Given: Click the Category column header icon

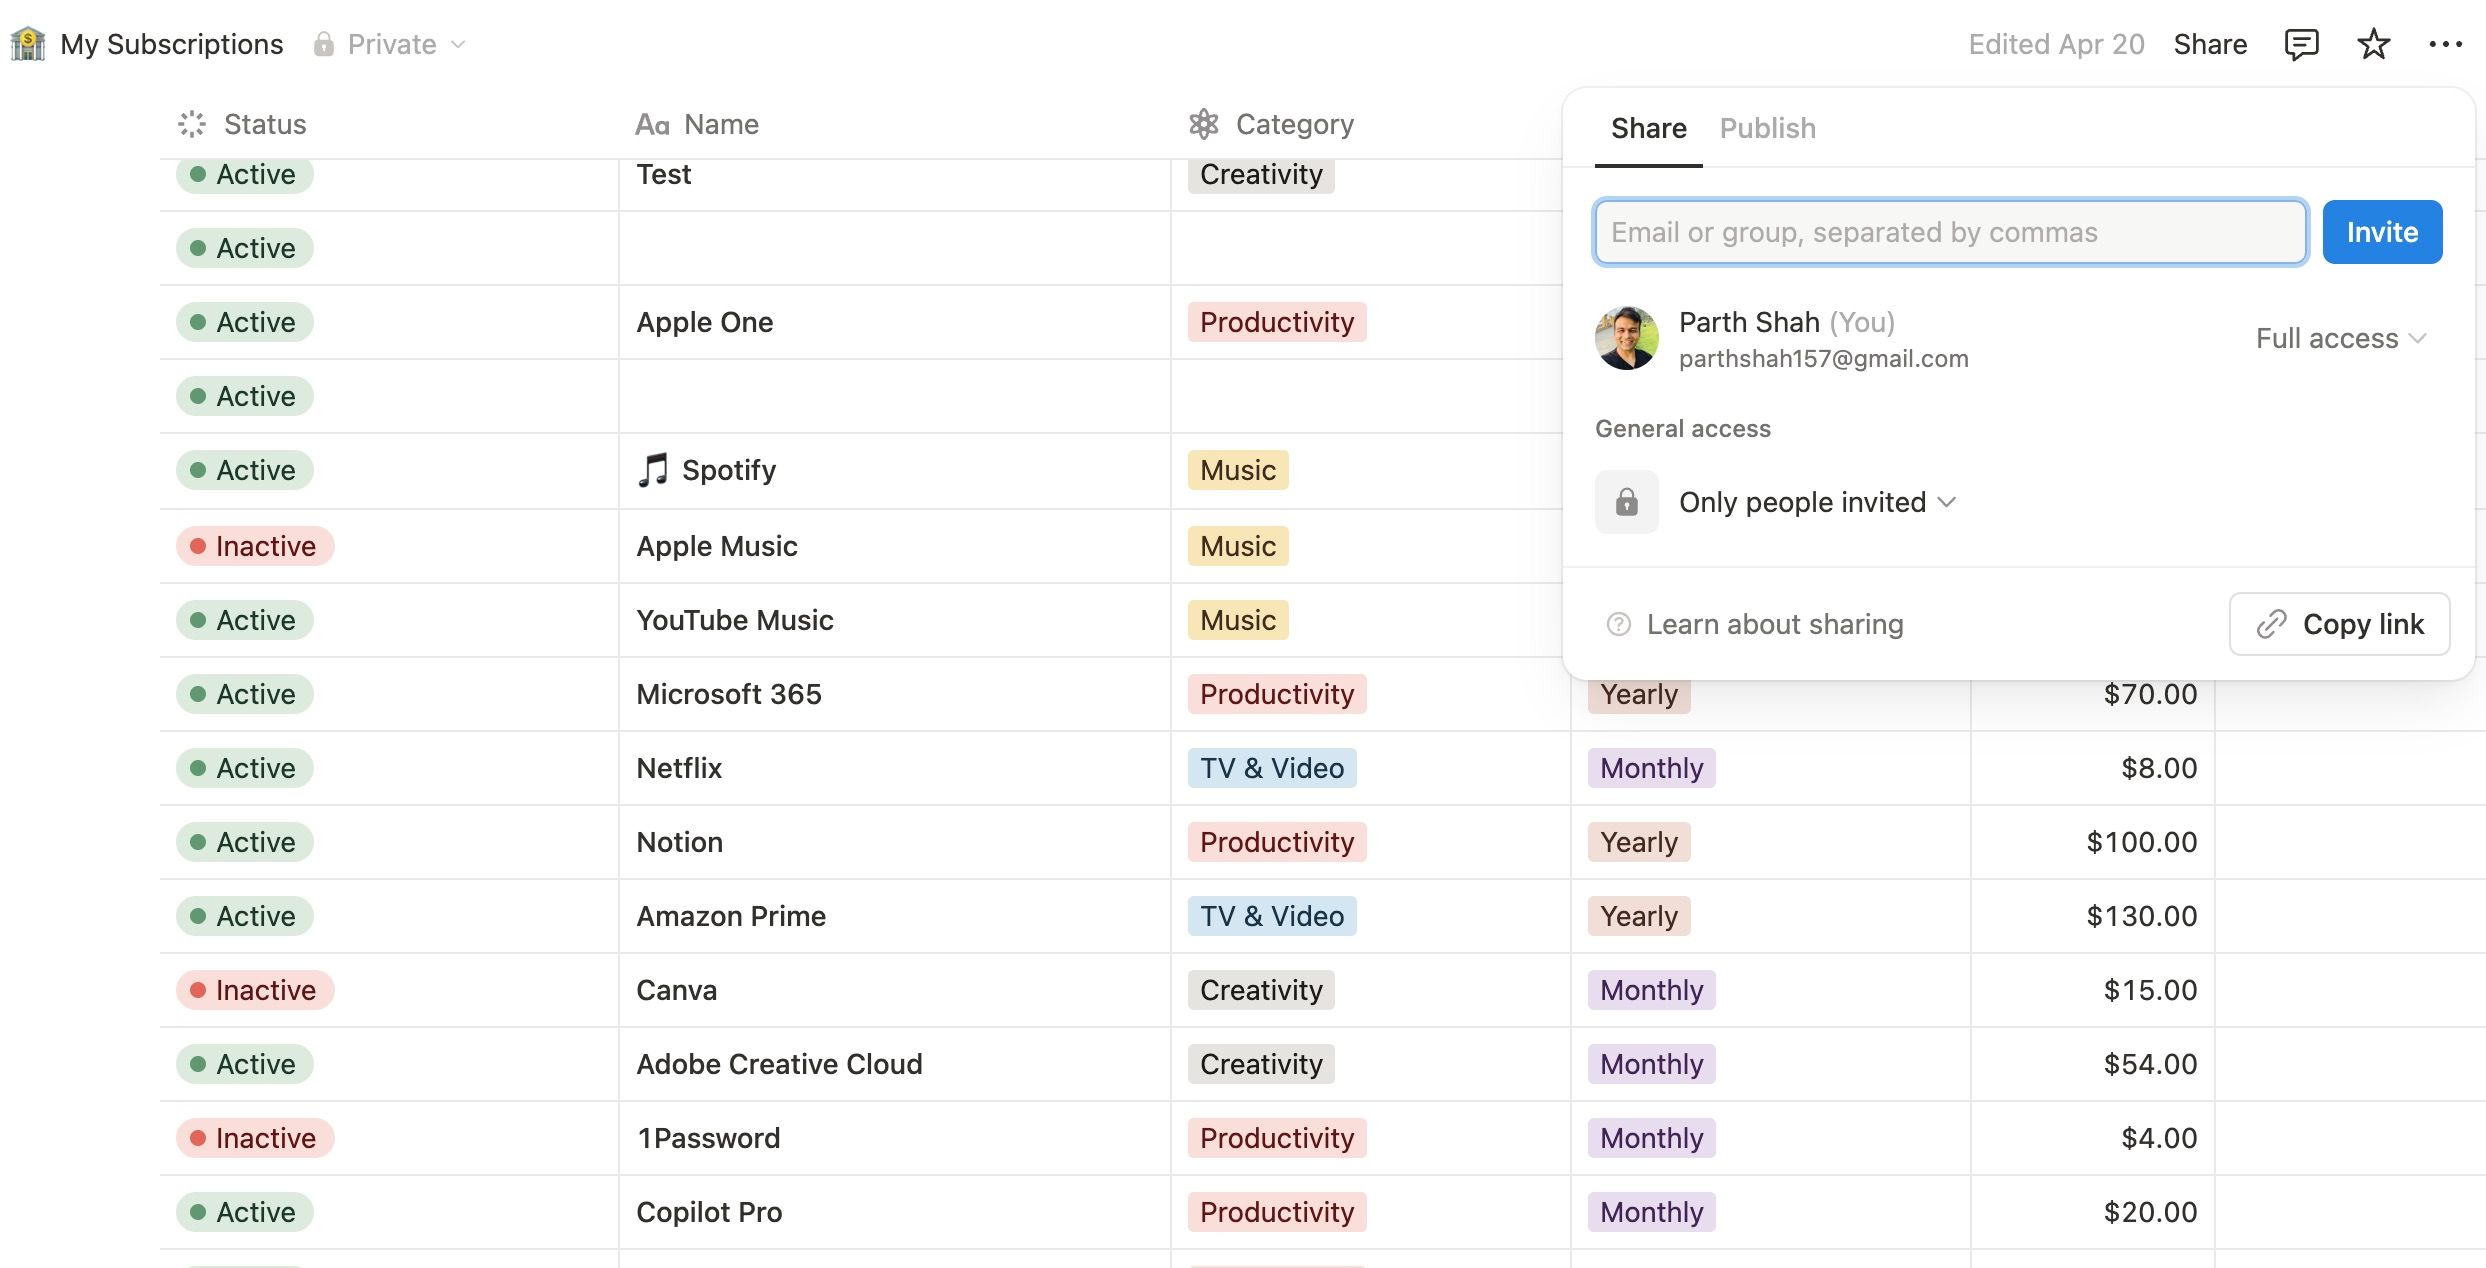Looking at the screenshot, I should pos(1203,124).
